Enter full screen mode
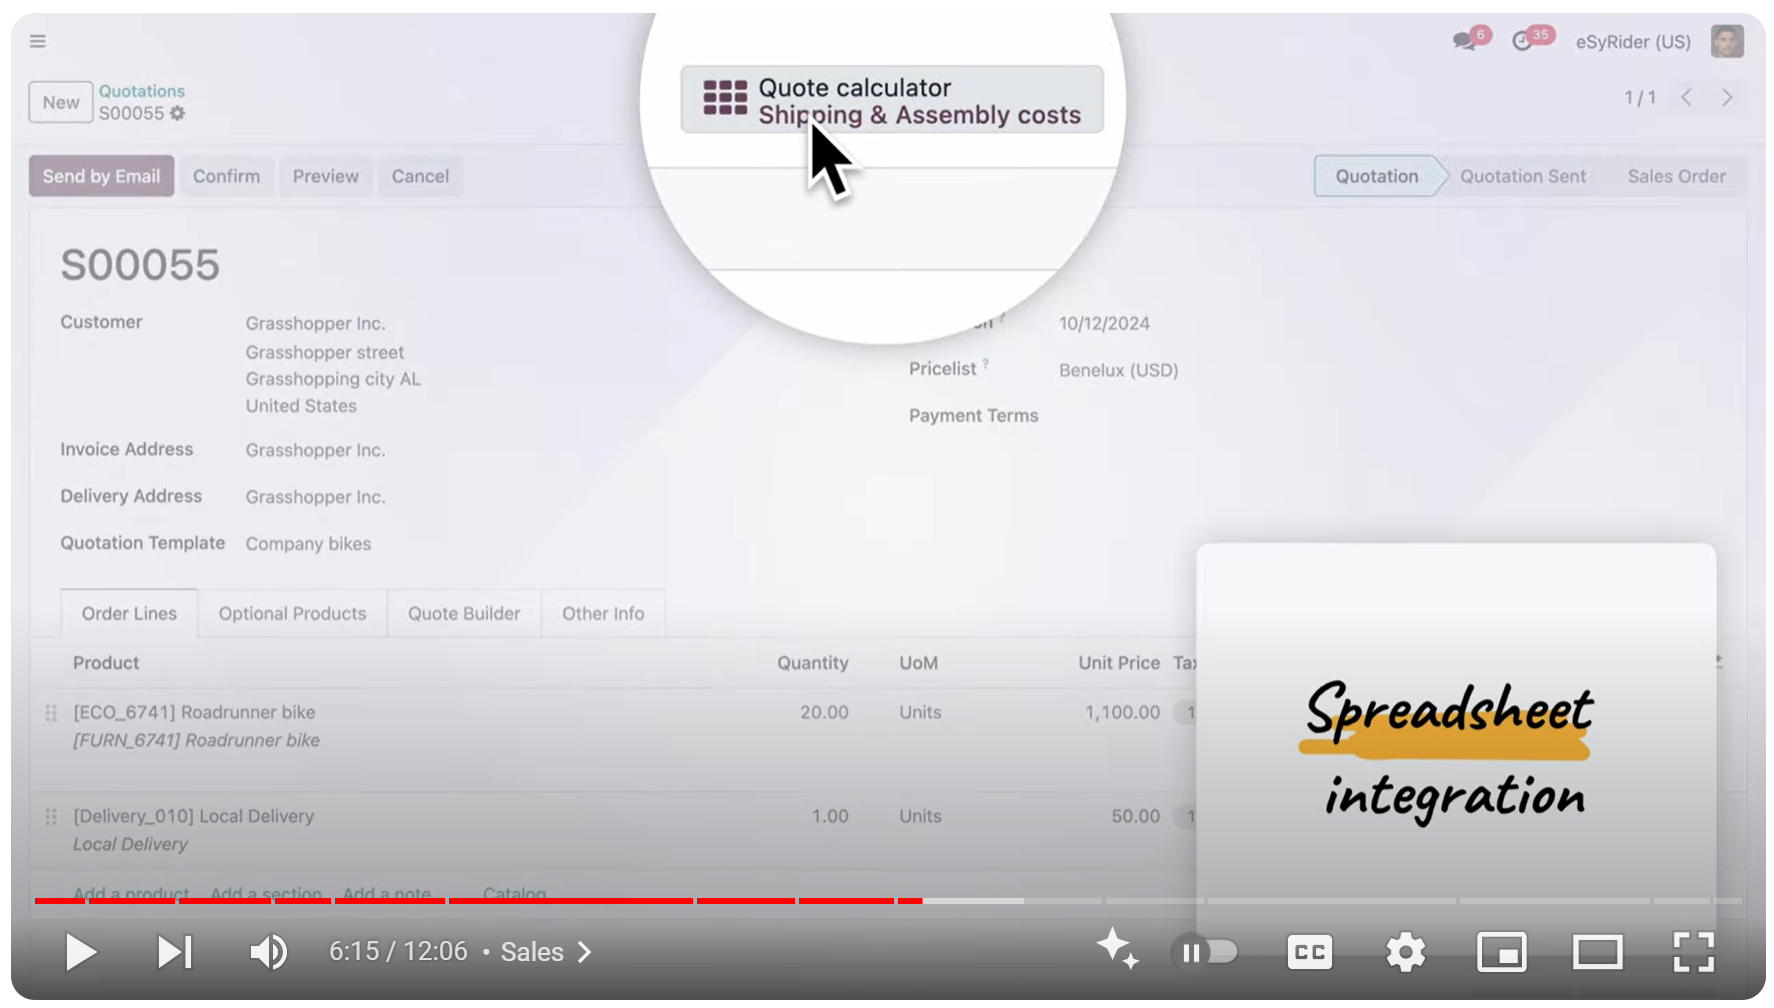 1693,952
